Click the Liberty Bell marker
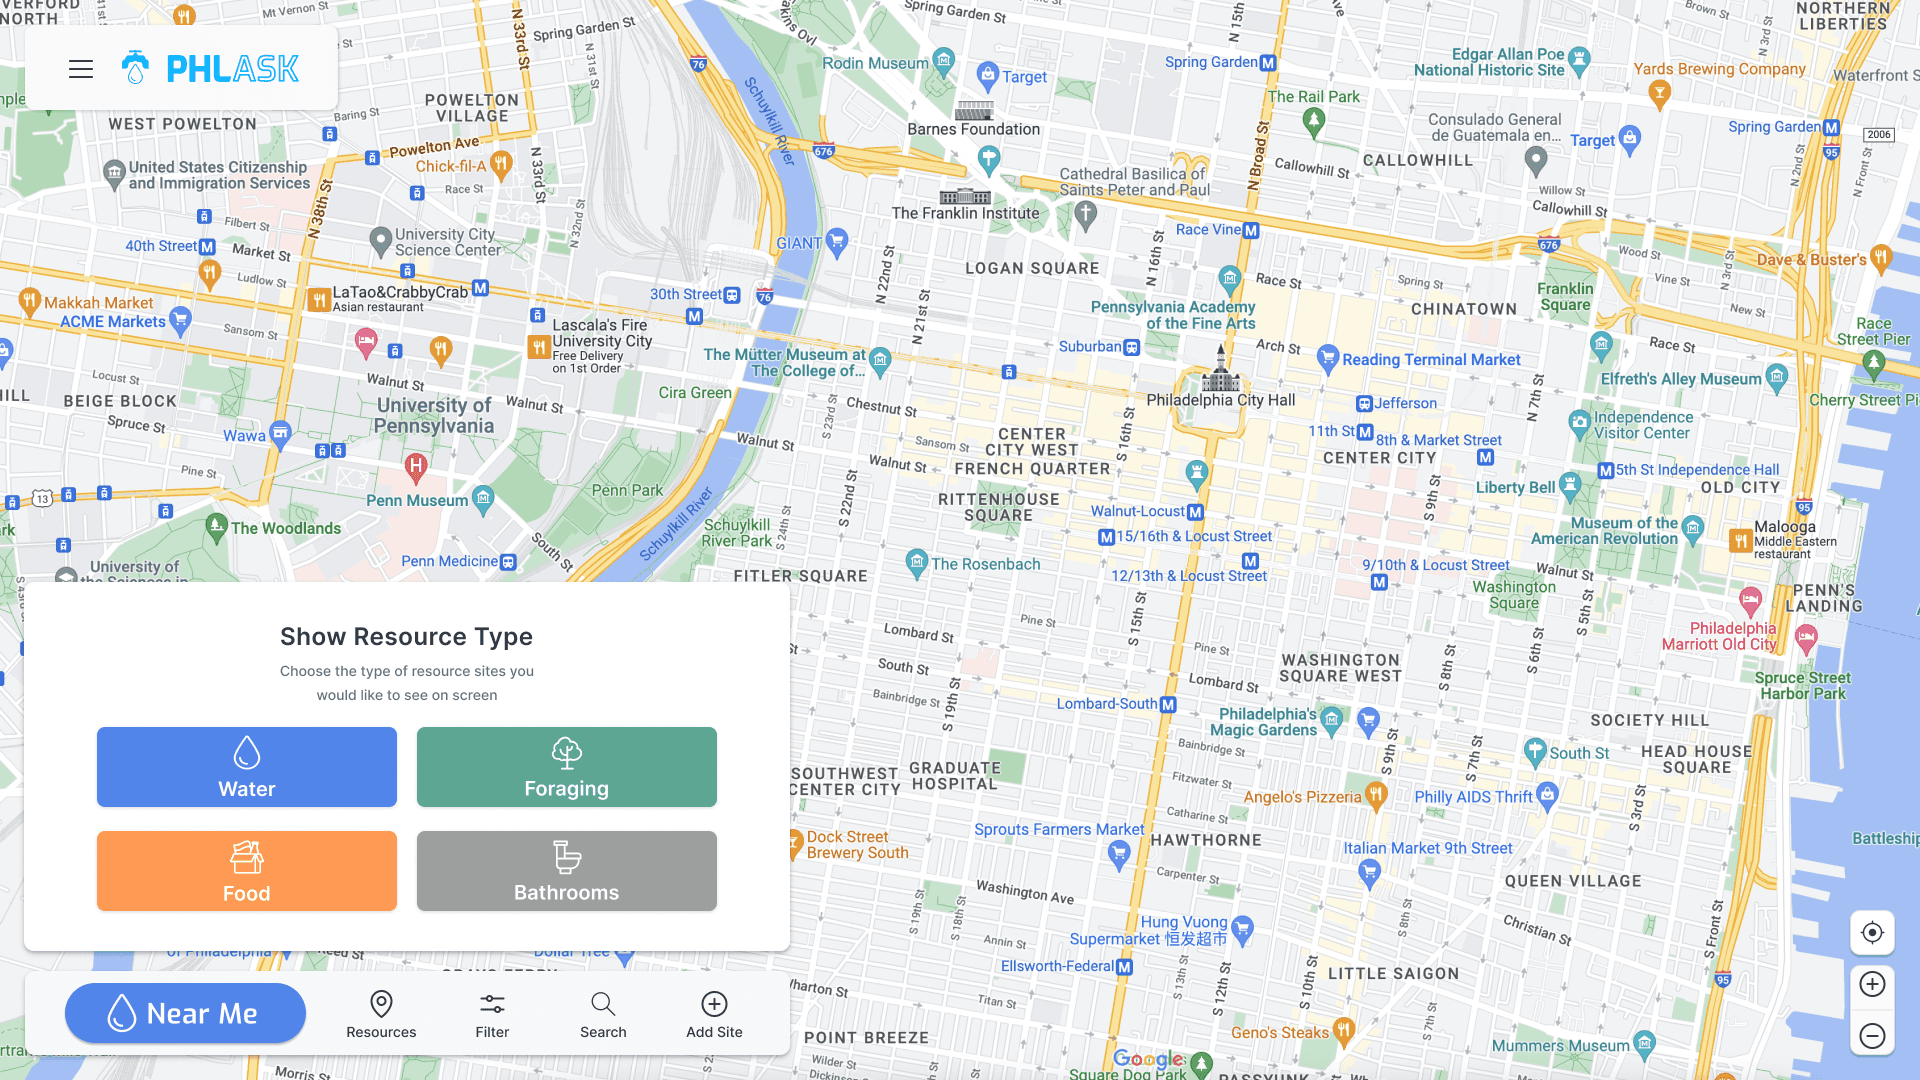The image size is (1920, 1080). (x=1569, y=485)
